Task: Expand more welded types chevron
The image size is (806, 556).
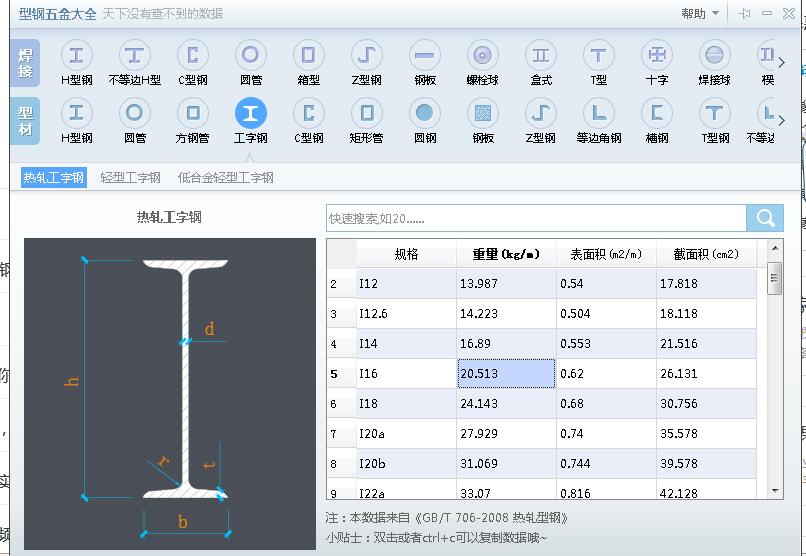Action: (x=781, y=63)
